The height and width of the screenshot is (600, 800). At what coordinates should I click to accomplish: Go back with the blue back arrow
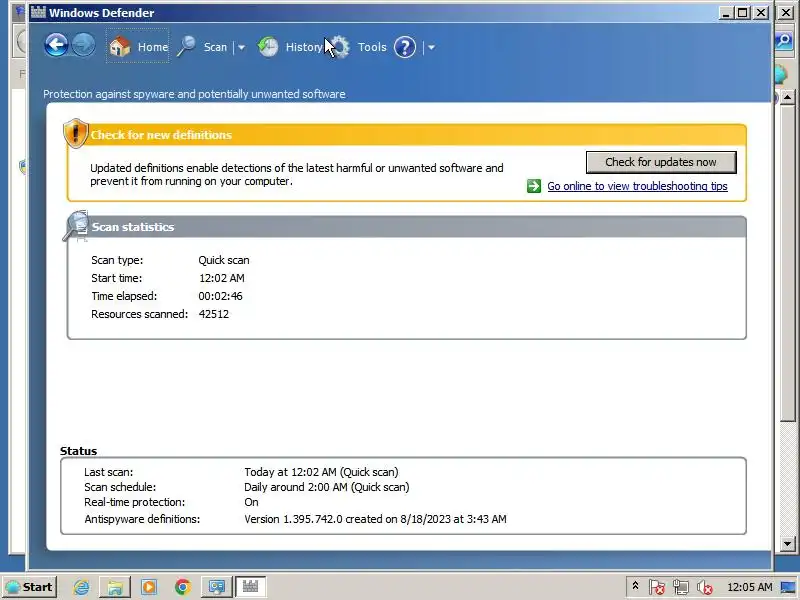(56, 45)
